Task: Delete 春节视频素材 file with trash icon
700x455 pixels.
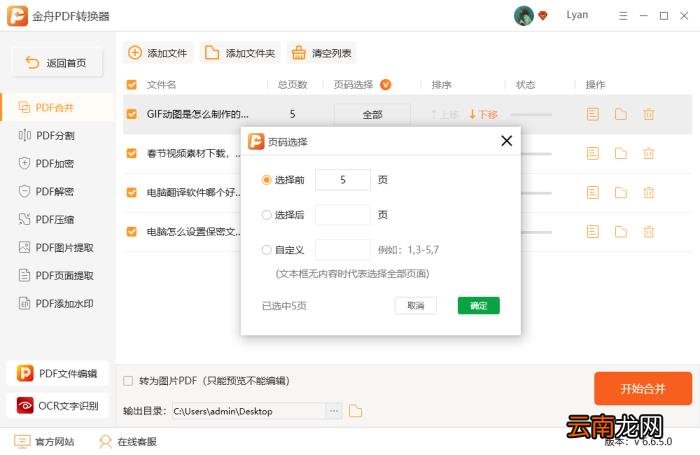Action: (x=649, y=154)
